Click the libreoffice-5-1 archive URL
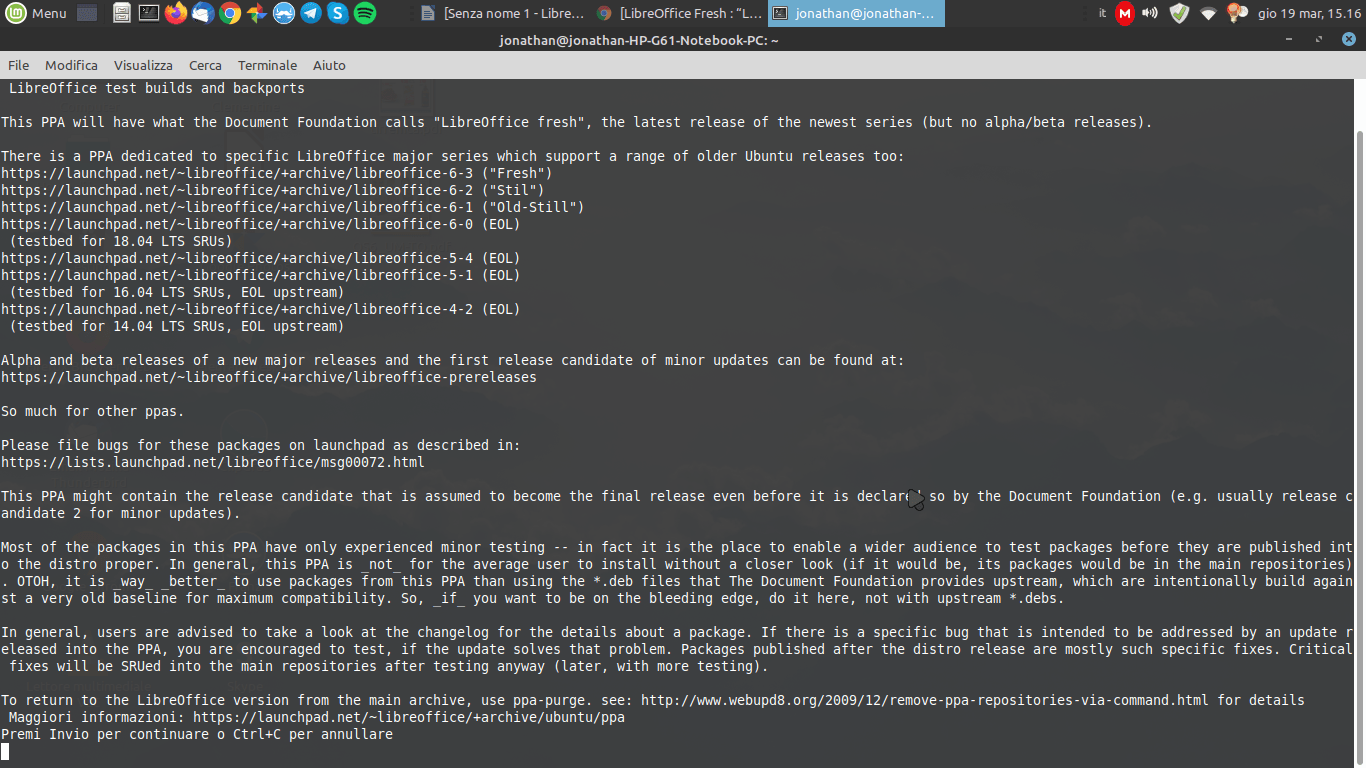This screenshot has height=768, width=1366. pos(236,275)
